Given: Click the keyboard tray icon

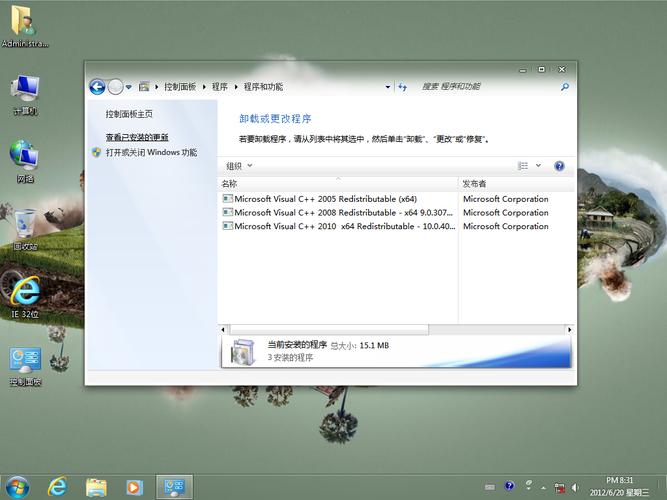Looking at the screenshot, I should pos(490,487).
